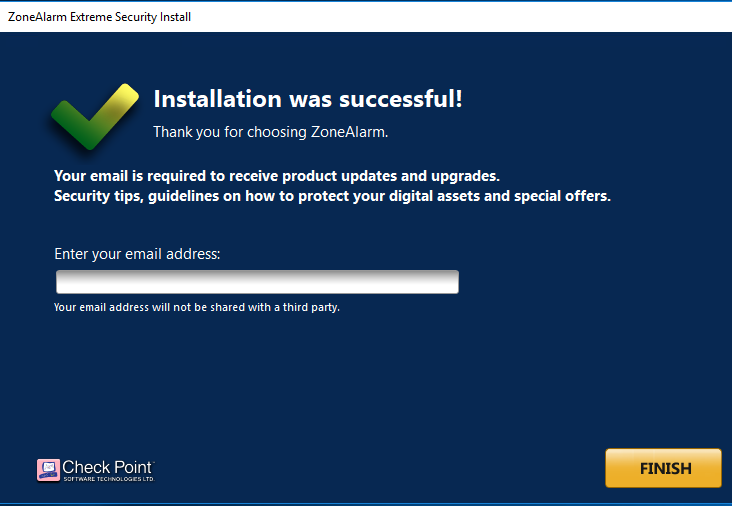Click the 'Enter your email address:' label
Image resolution: width=732 pixels, height=506 pixels.
(137, 254)
